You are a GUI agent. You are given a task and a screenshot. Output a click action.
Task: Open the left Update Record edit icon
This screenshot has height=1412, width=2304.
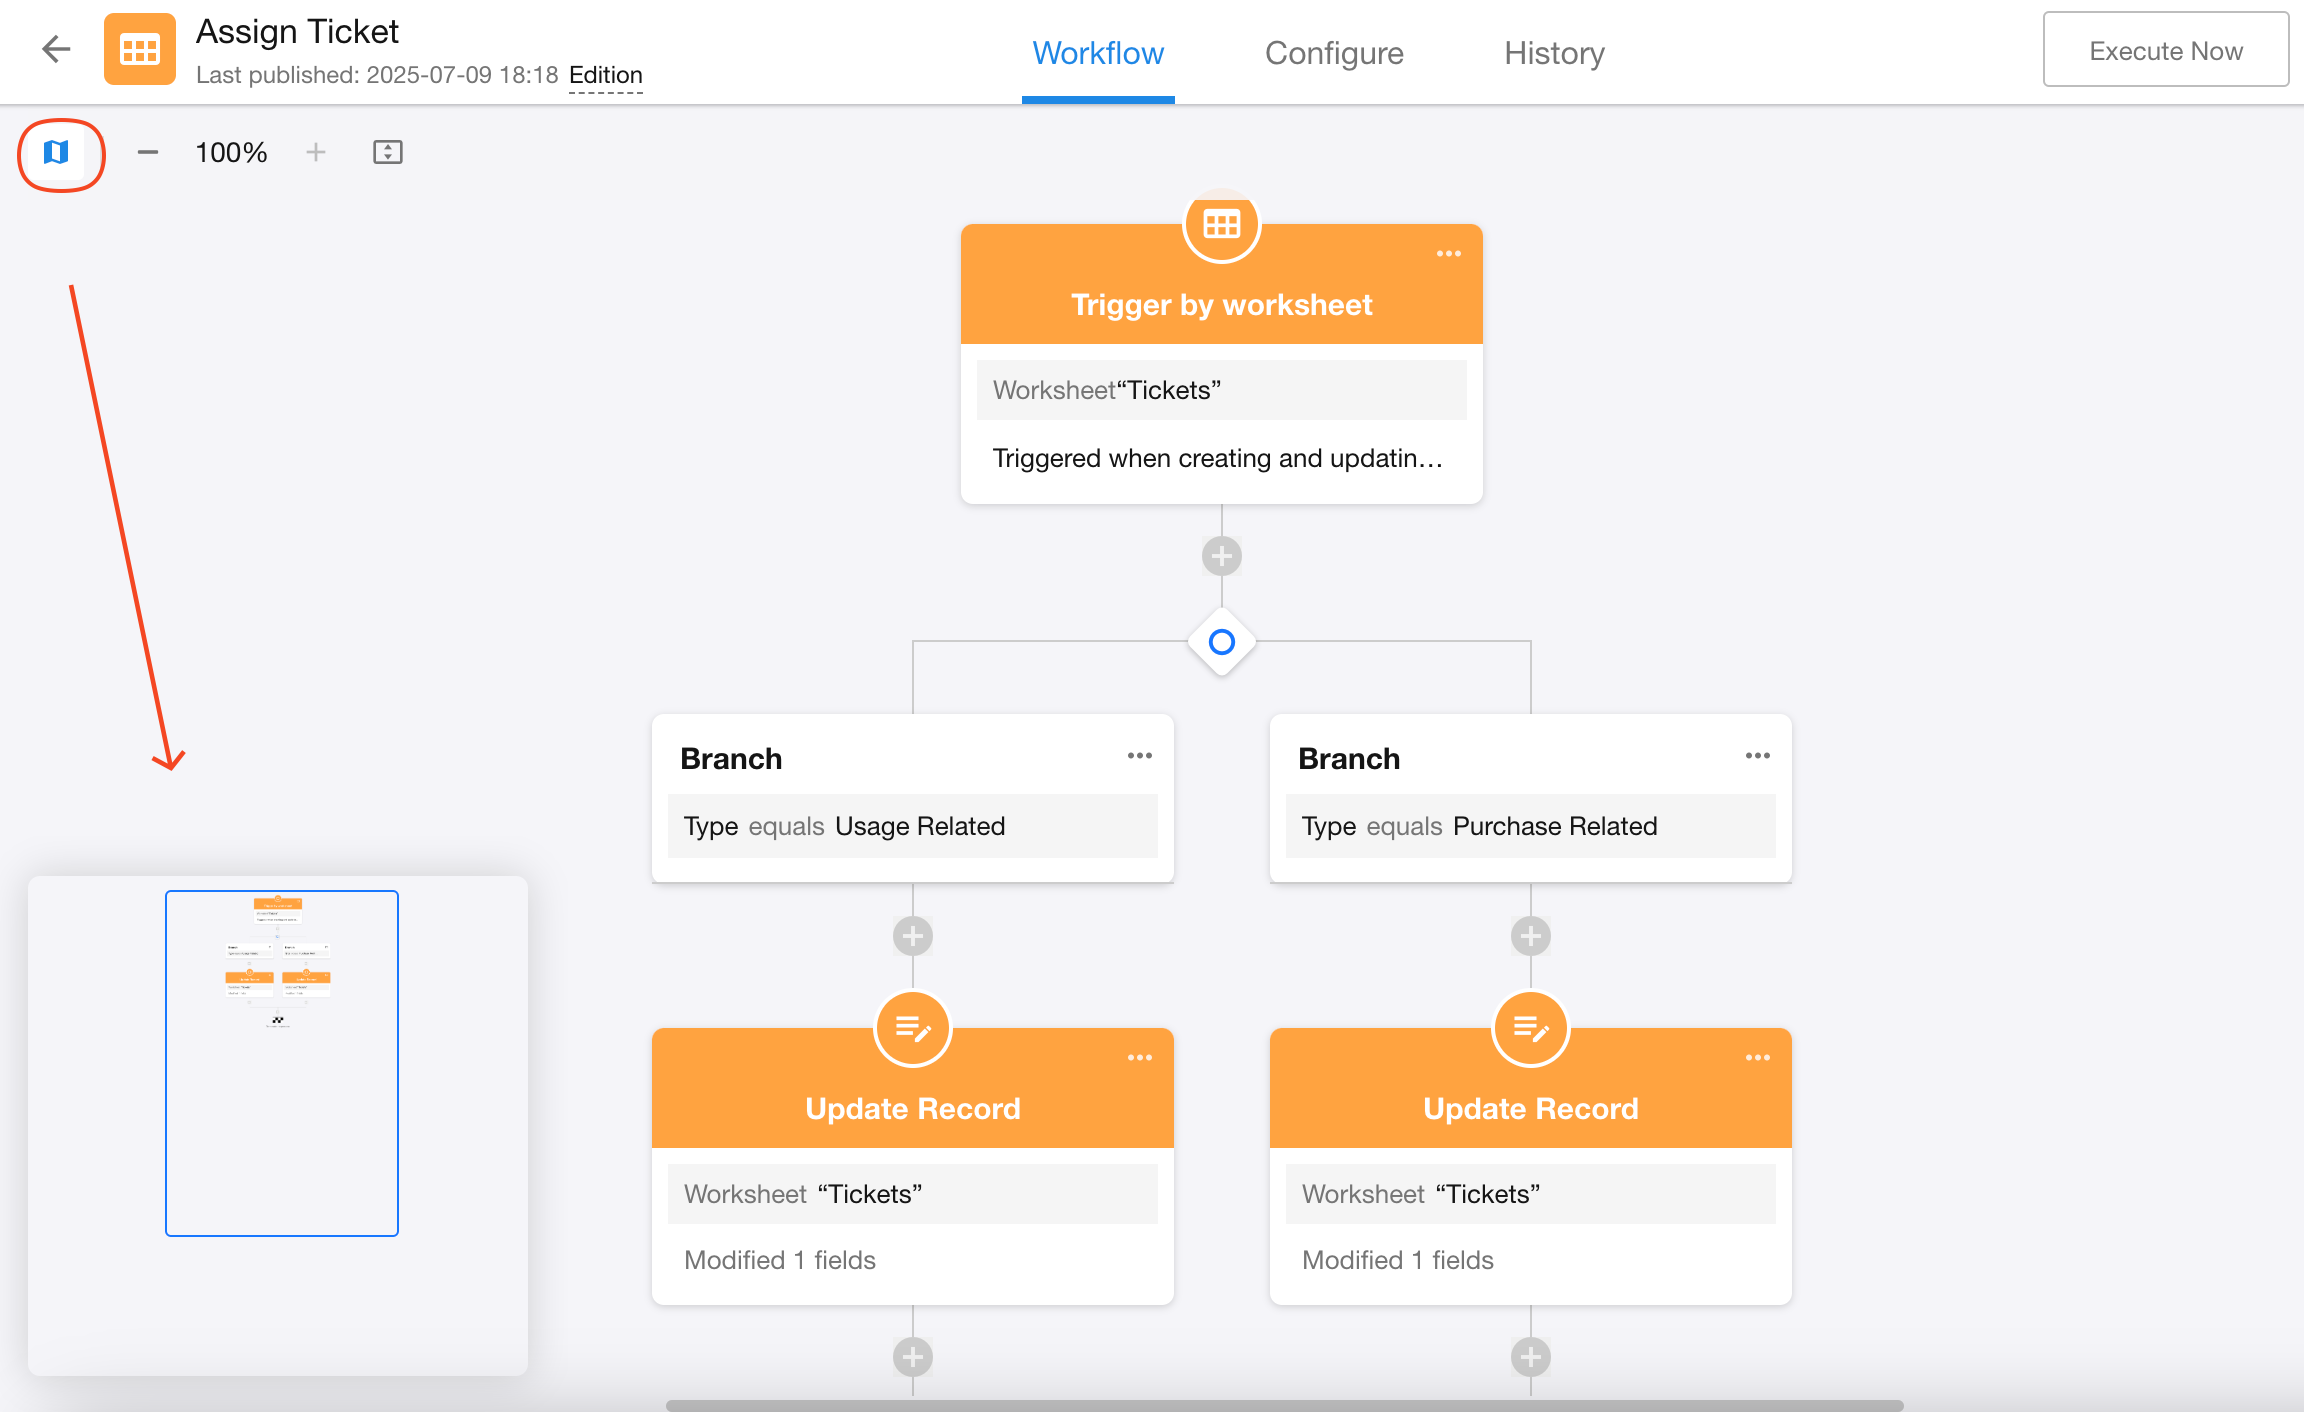912,1028
